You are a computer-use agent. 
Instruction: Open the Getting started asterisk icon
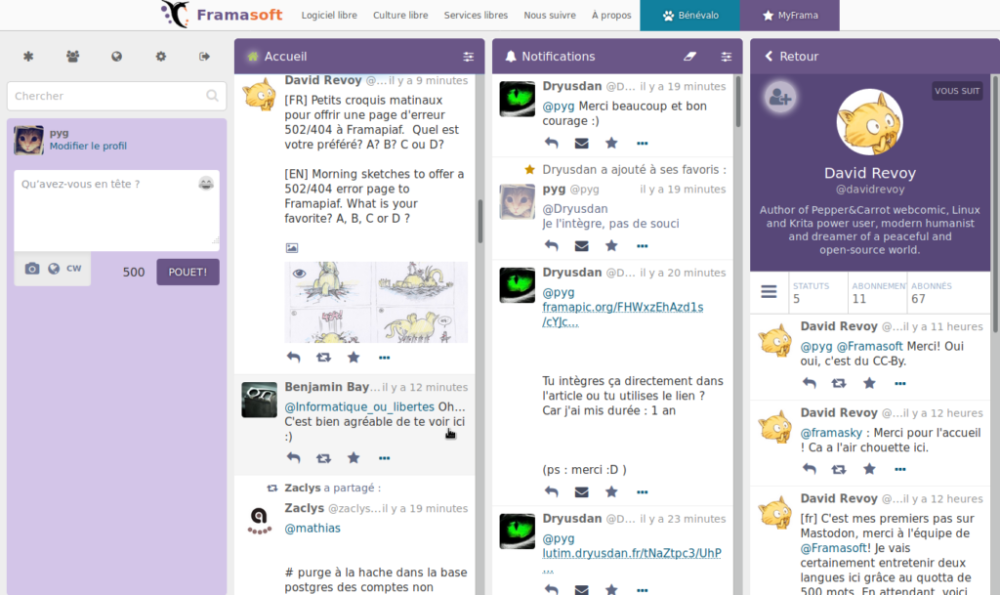coord(28,57)
